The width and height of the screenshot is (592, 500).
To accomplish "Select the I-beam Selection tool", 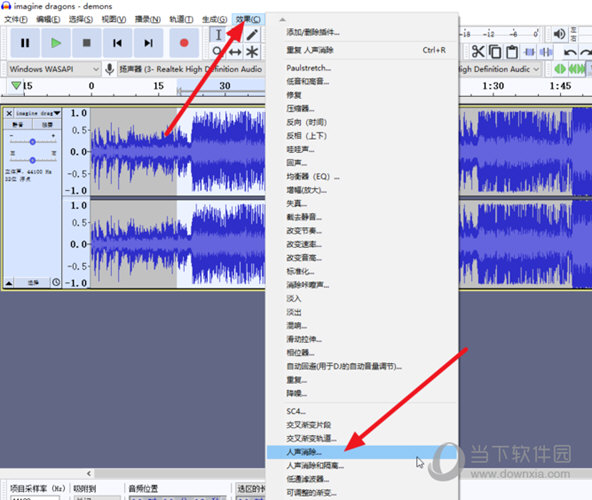I will point(218,35).
